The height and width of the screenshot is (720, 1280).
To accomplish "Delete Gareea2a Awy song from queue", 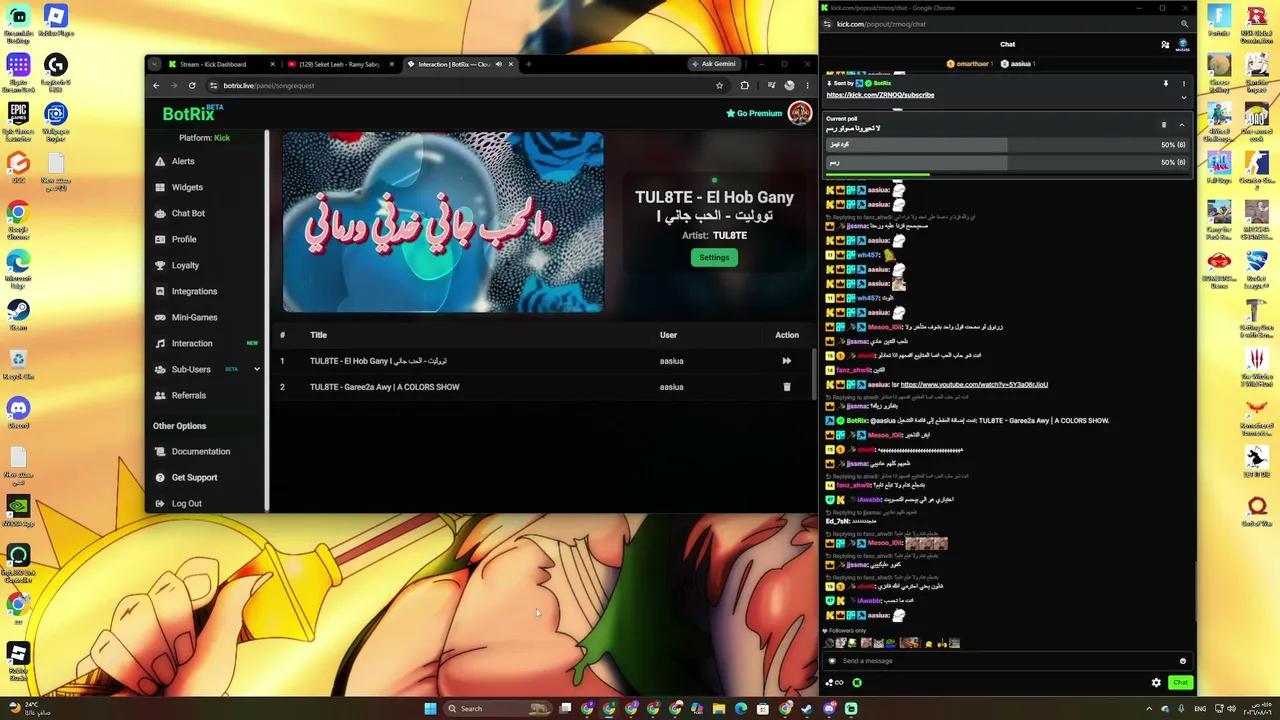I will click(786, 387).
